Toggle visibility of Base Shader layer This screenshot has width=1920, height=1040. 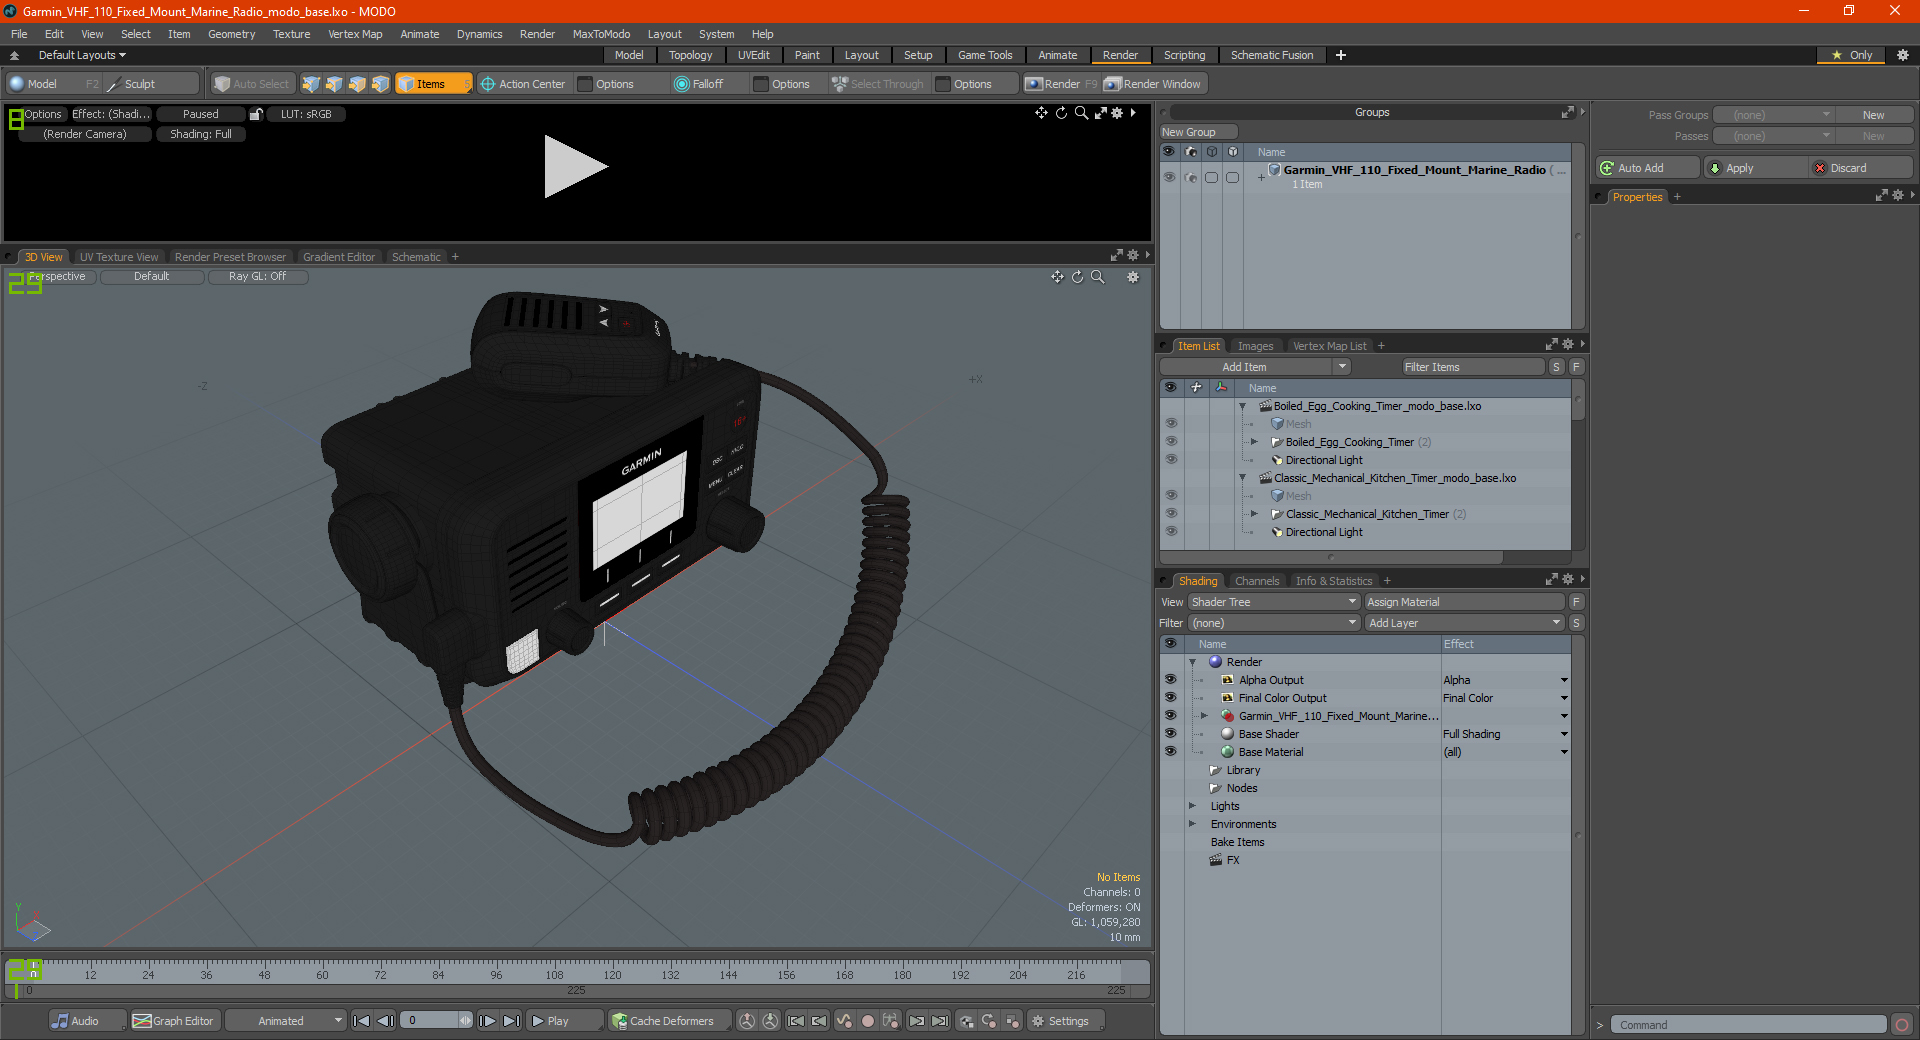[1170, 734]
